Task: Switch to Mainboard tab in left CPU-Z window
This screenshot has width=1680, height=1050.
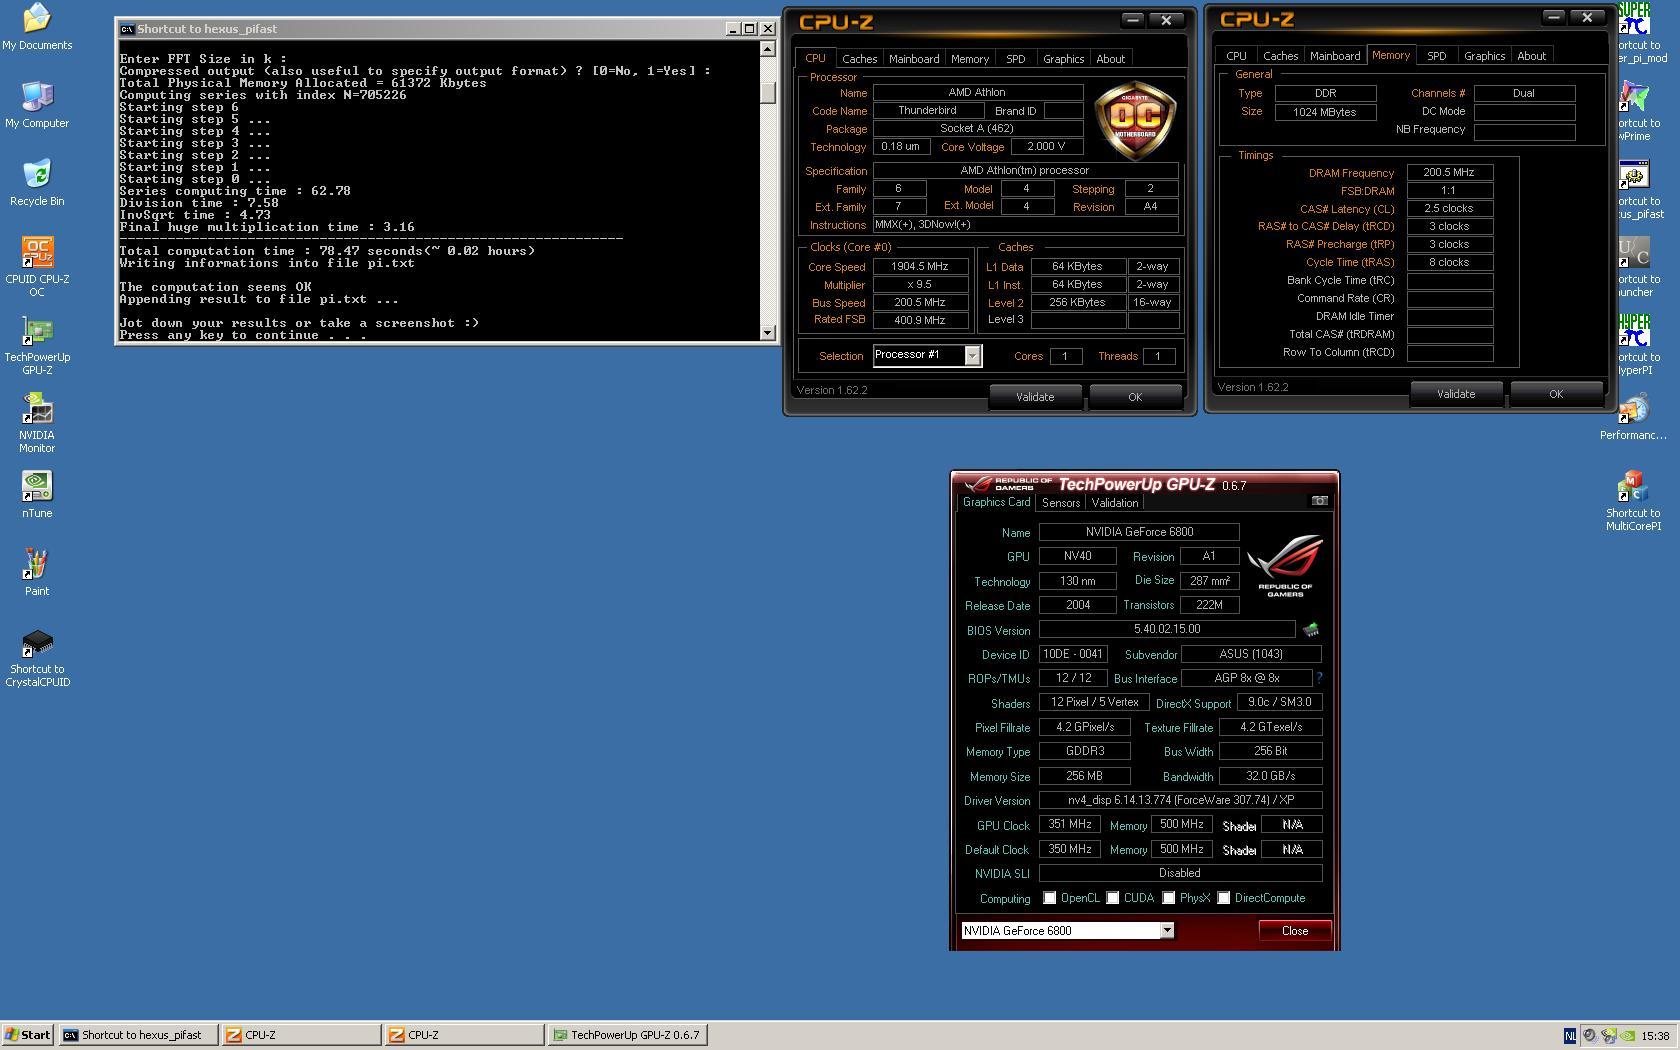Action: 914,59
